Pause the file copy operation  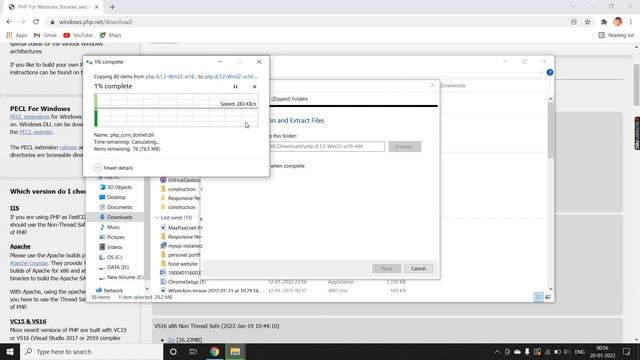pos(236,87)
